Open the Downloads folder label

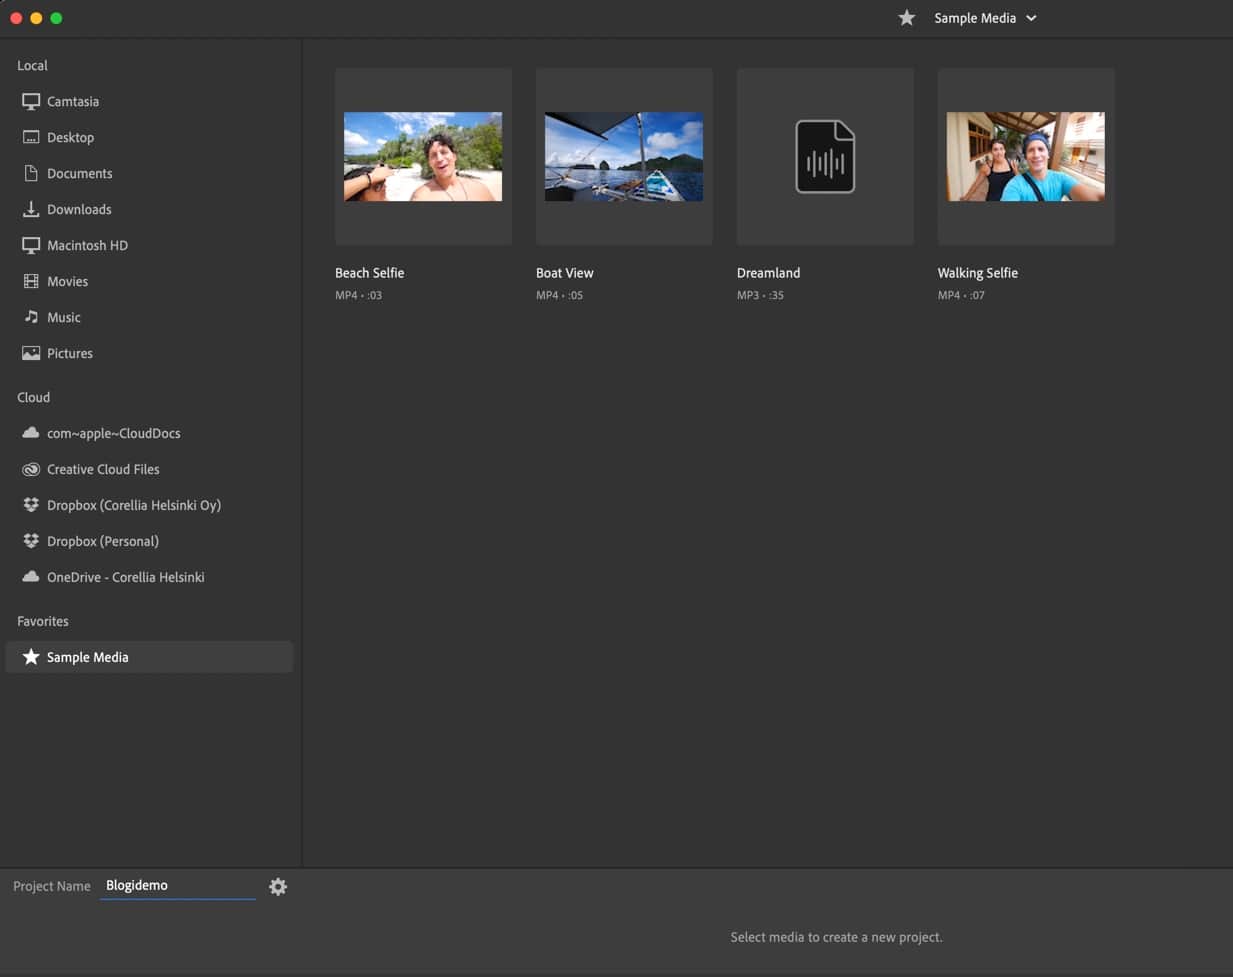pos(79,209)
